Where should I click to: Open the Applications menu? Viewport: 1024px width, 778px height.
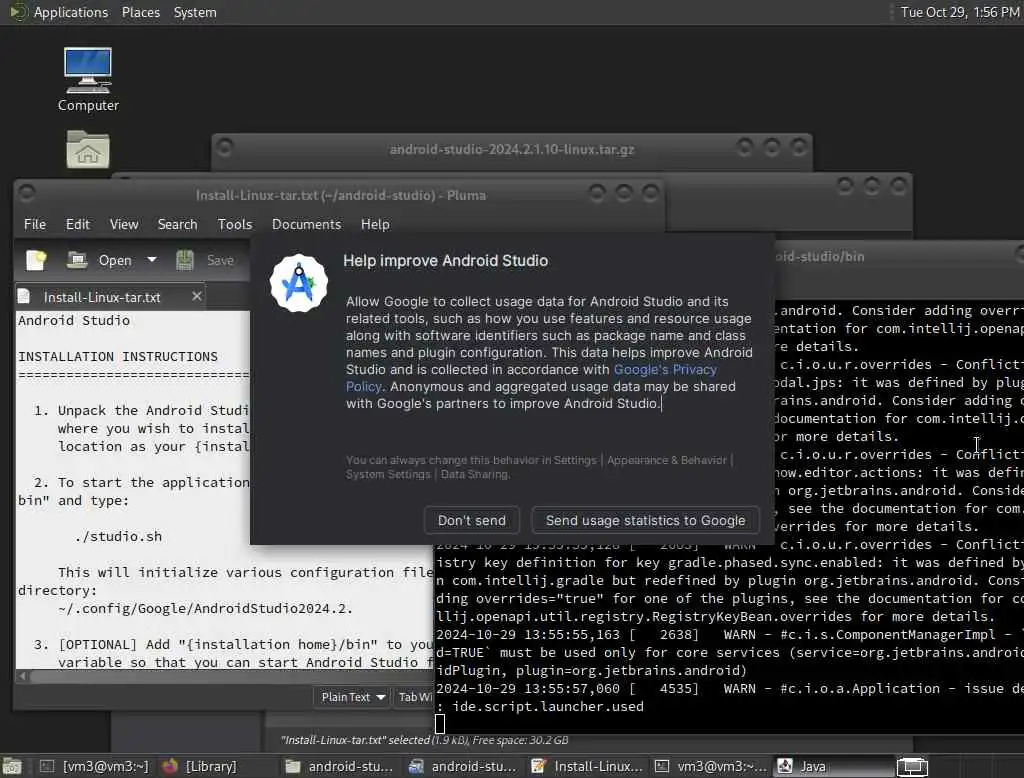pos(71,12)
